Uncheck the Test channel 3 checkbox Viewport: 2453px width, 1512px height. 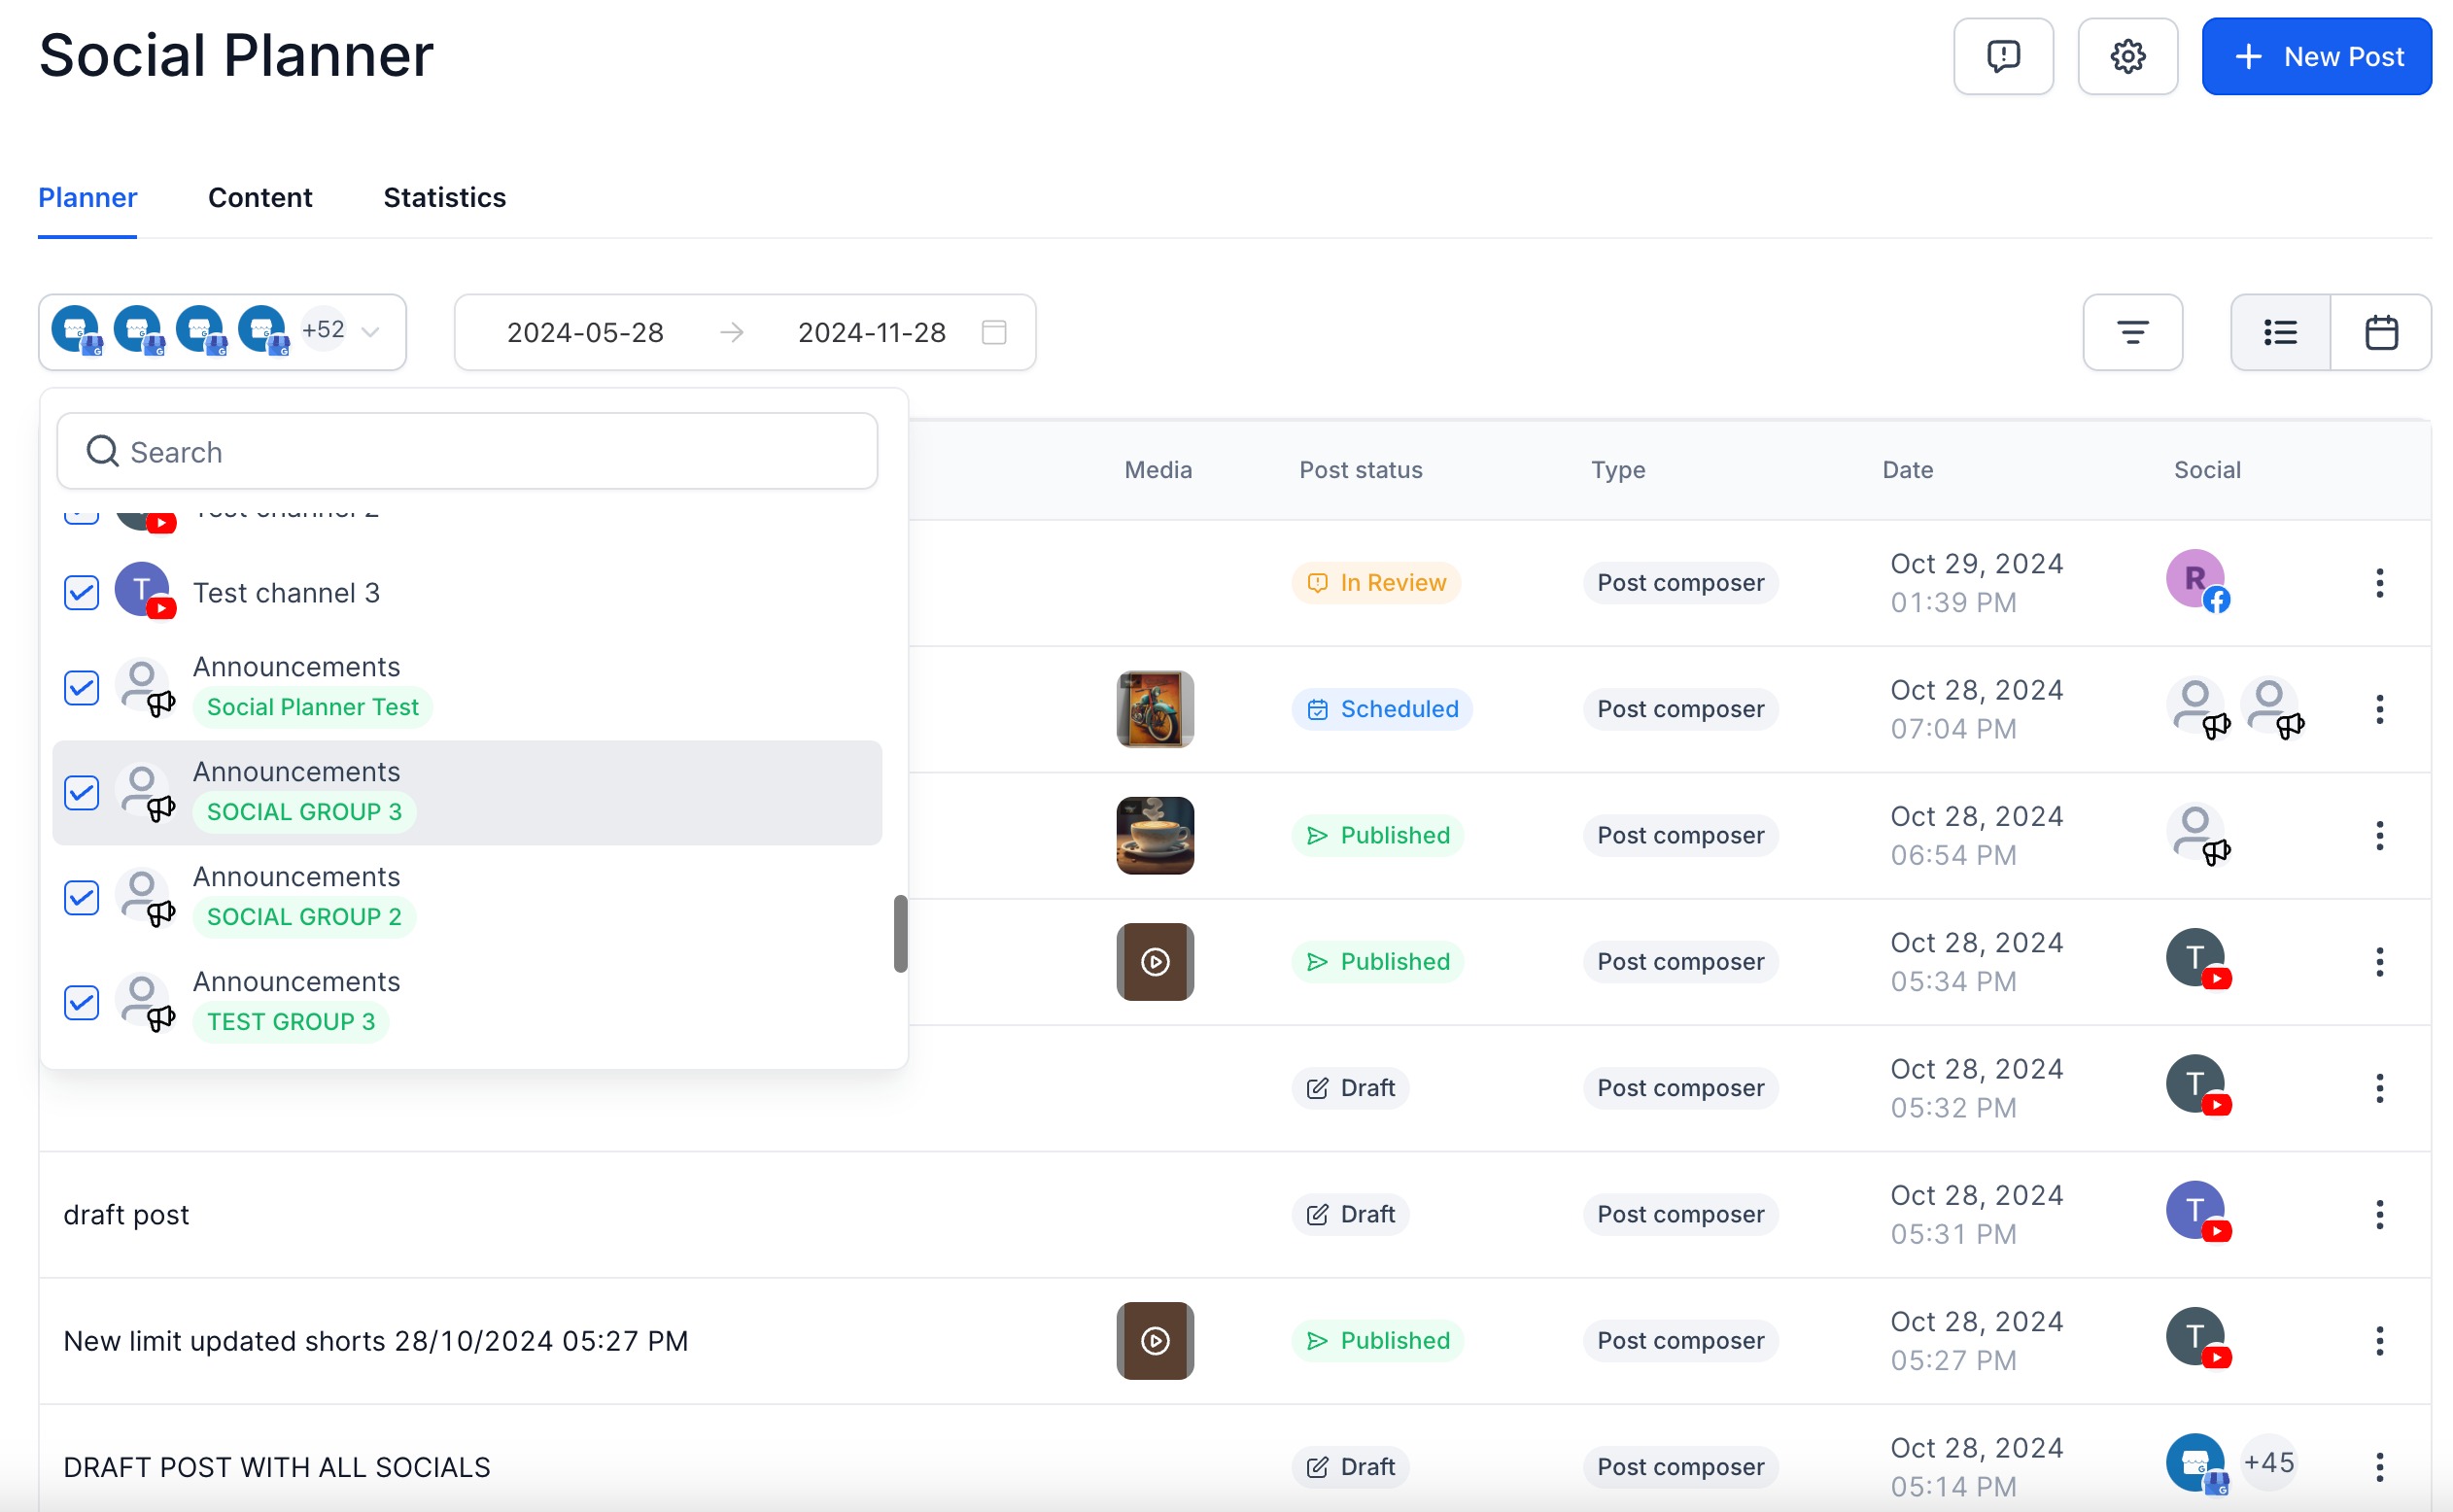(x=82, y=593)
